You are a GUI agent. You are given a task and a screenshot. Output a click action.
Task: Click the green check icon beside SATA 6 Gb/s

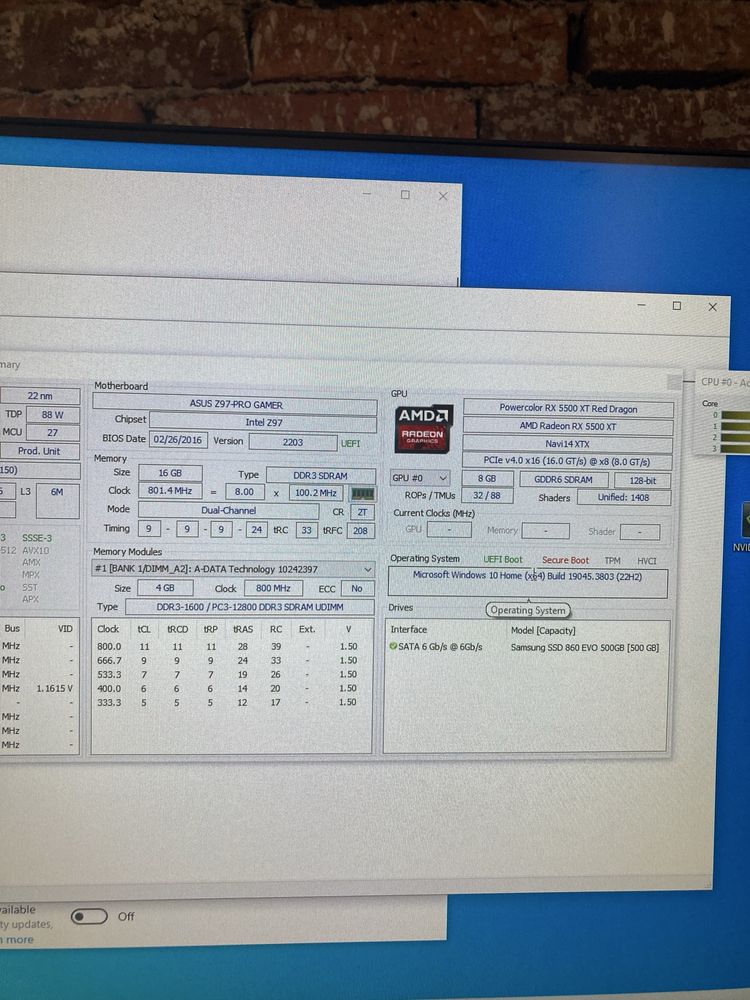pyautogui.click(x=393, y=646)
